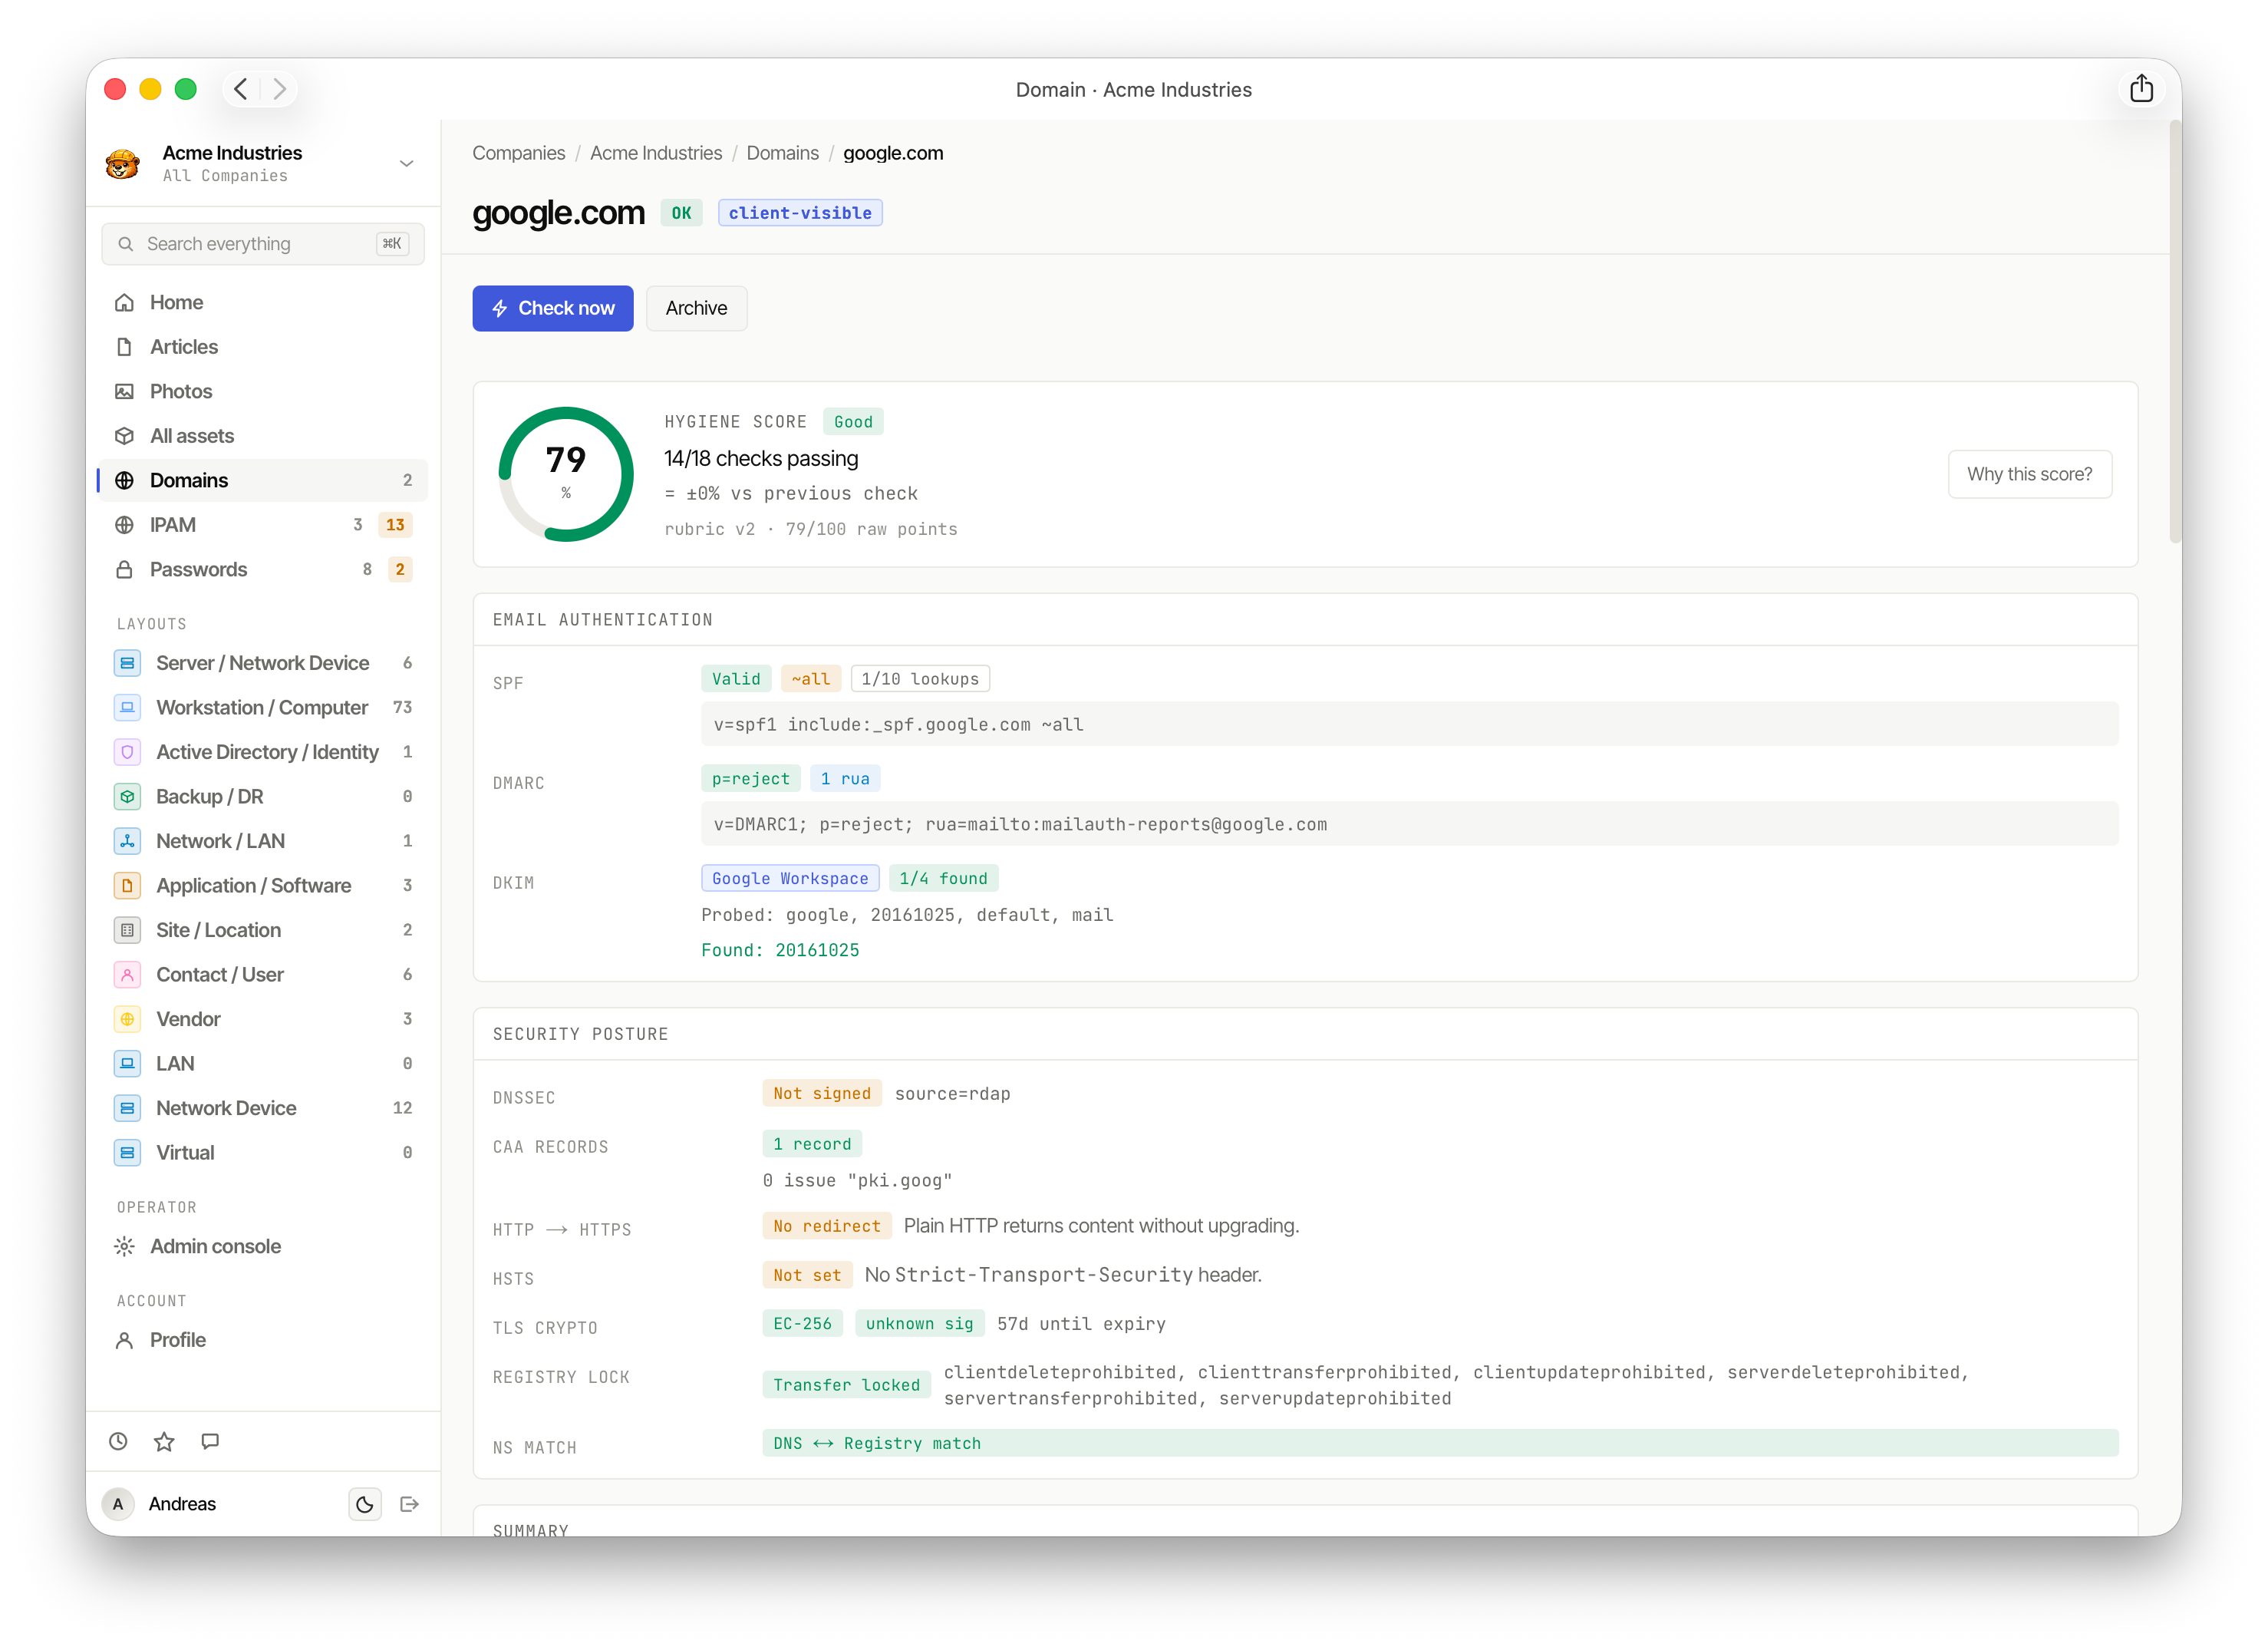Viewport: 2268px width, 1650px height.
Task: Open Profile under Account
Action: (263, 1340)
